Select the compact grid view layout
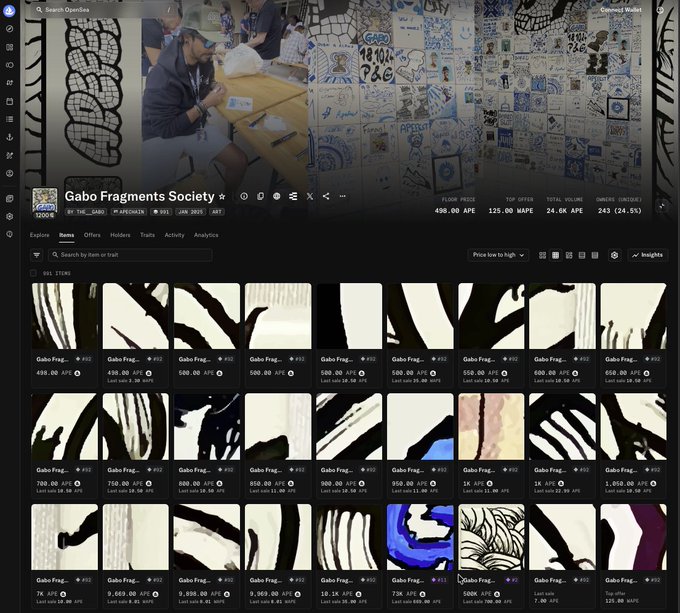Screen dimensions: 680x613 pyautogui.click(x=556, y=255)
